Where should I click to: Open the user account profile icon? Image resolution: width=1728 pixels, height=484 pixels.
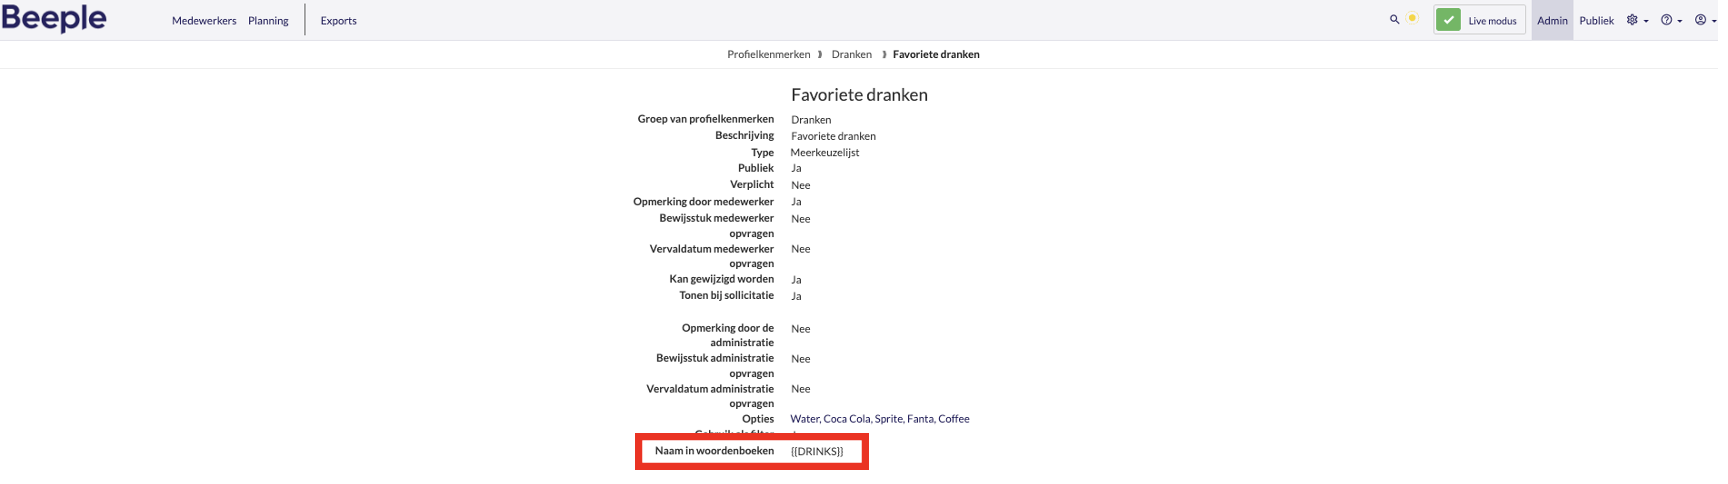tap(1700, 20)
